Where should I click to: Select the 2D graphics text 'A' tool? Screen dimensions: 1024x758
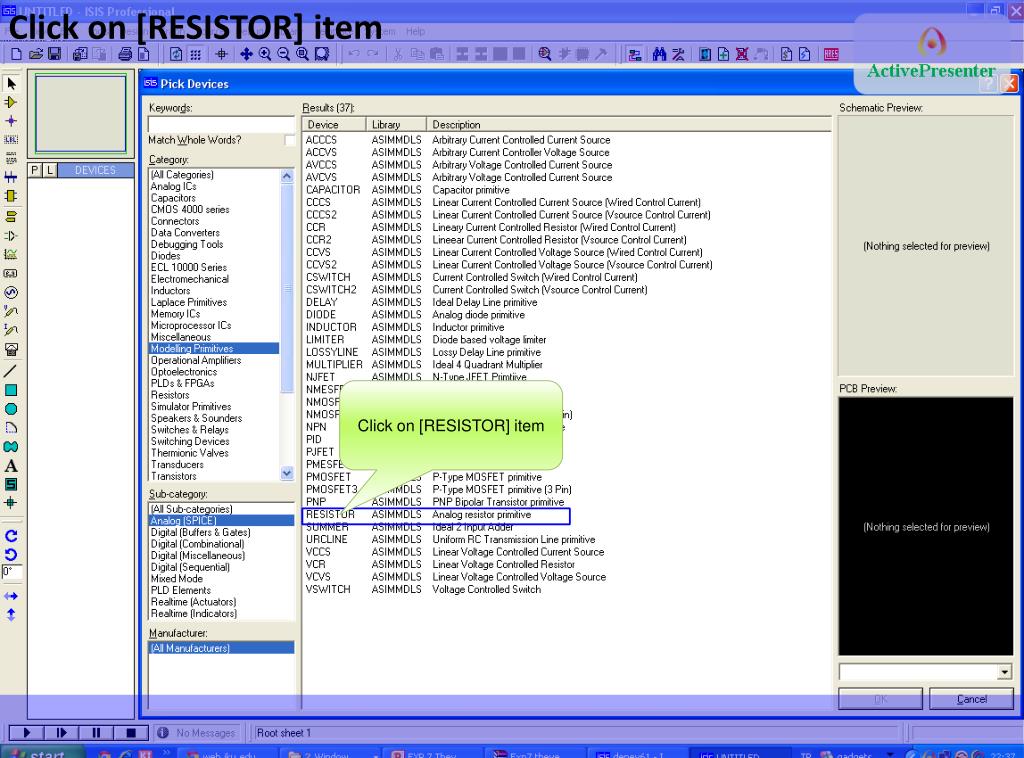tap(11, 466)
